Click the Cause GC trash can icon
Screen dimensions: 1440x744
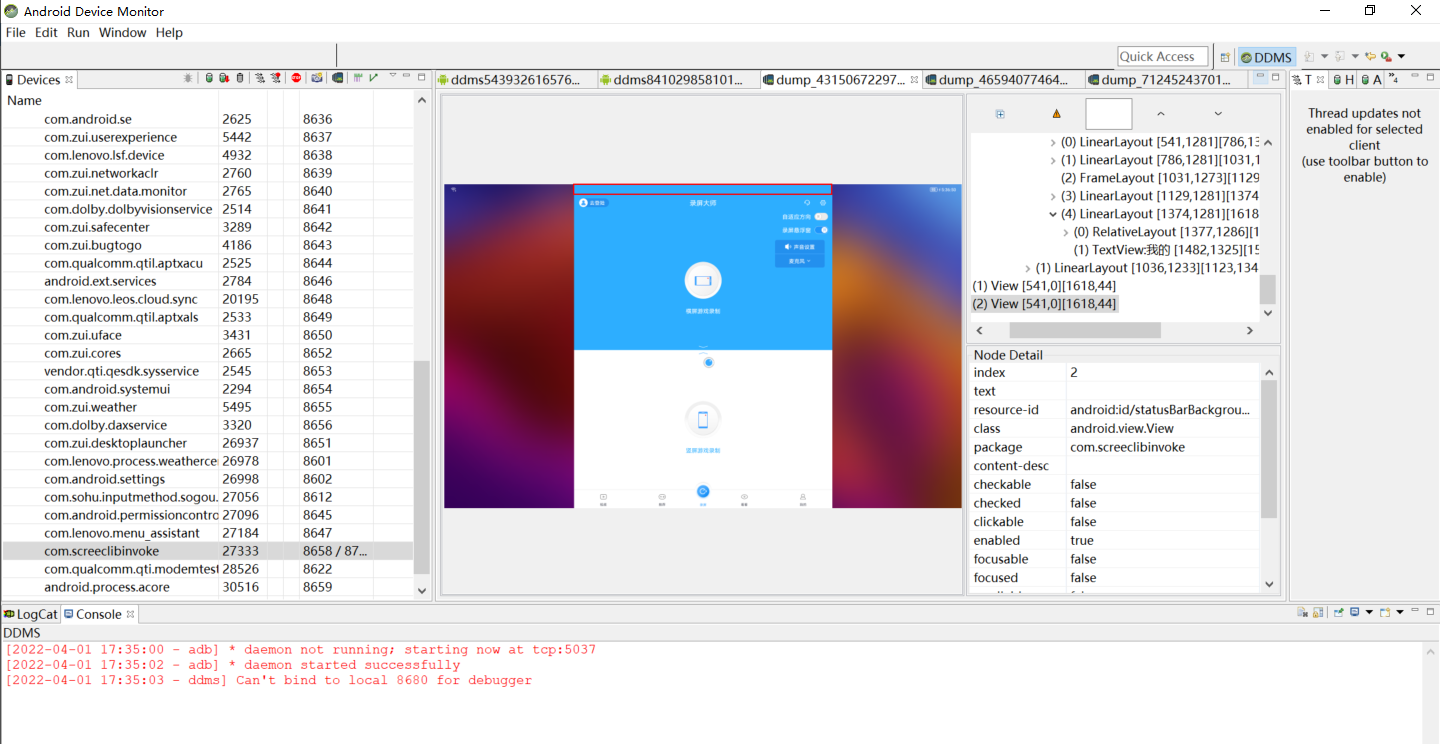[x=240, y=78]
